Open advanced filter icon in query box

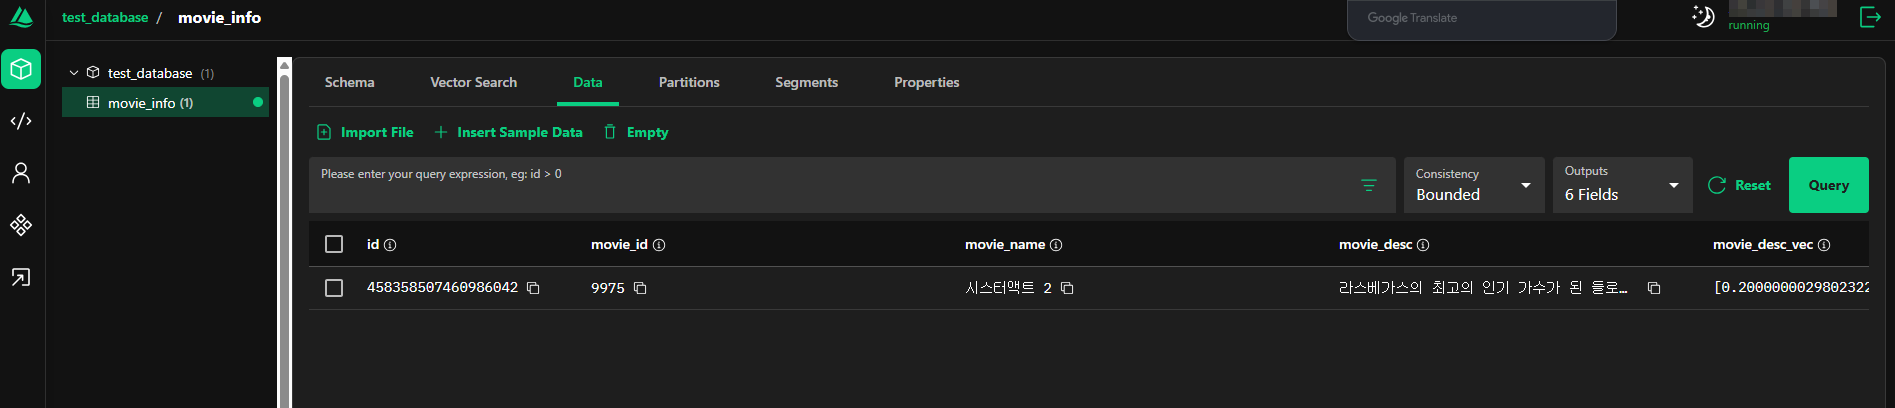pos(1369,185)
